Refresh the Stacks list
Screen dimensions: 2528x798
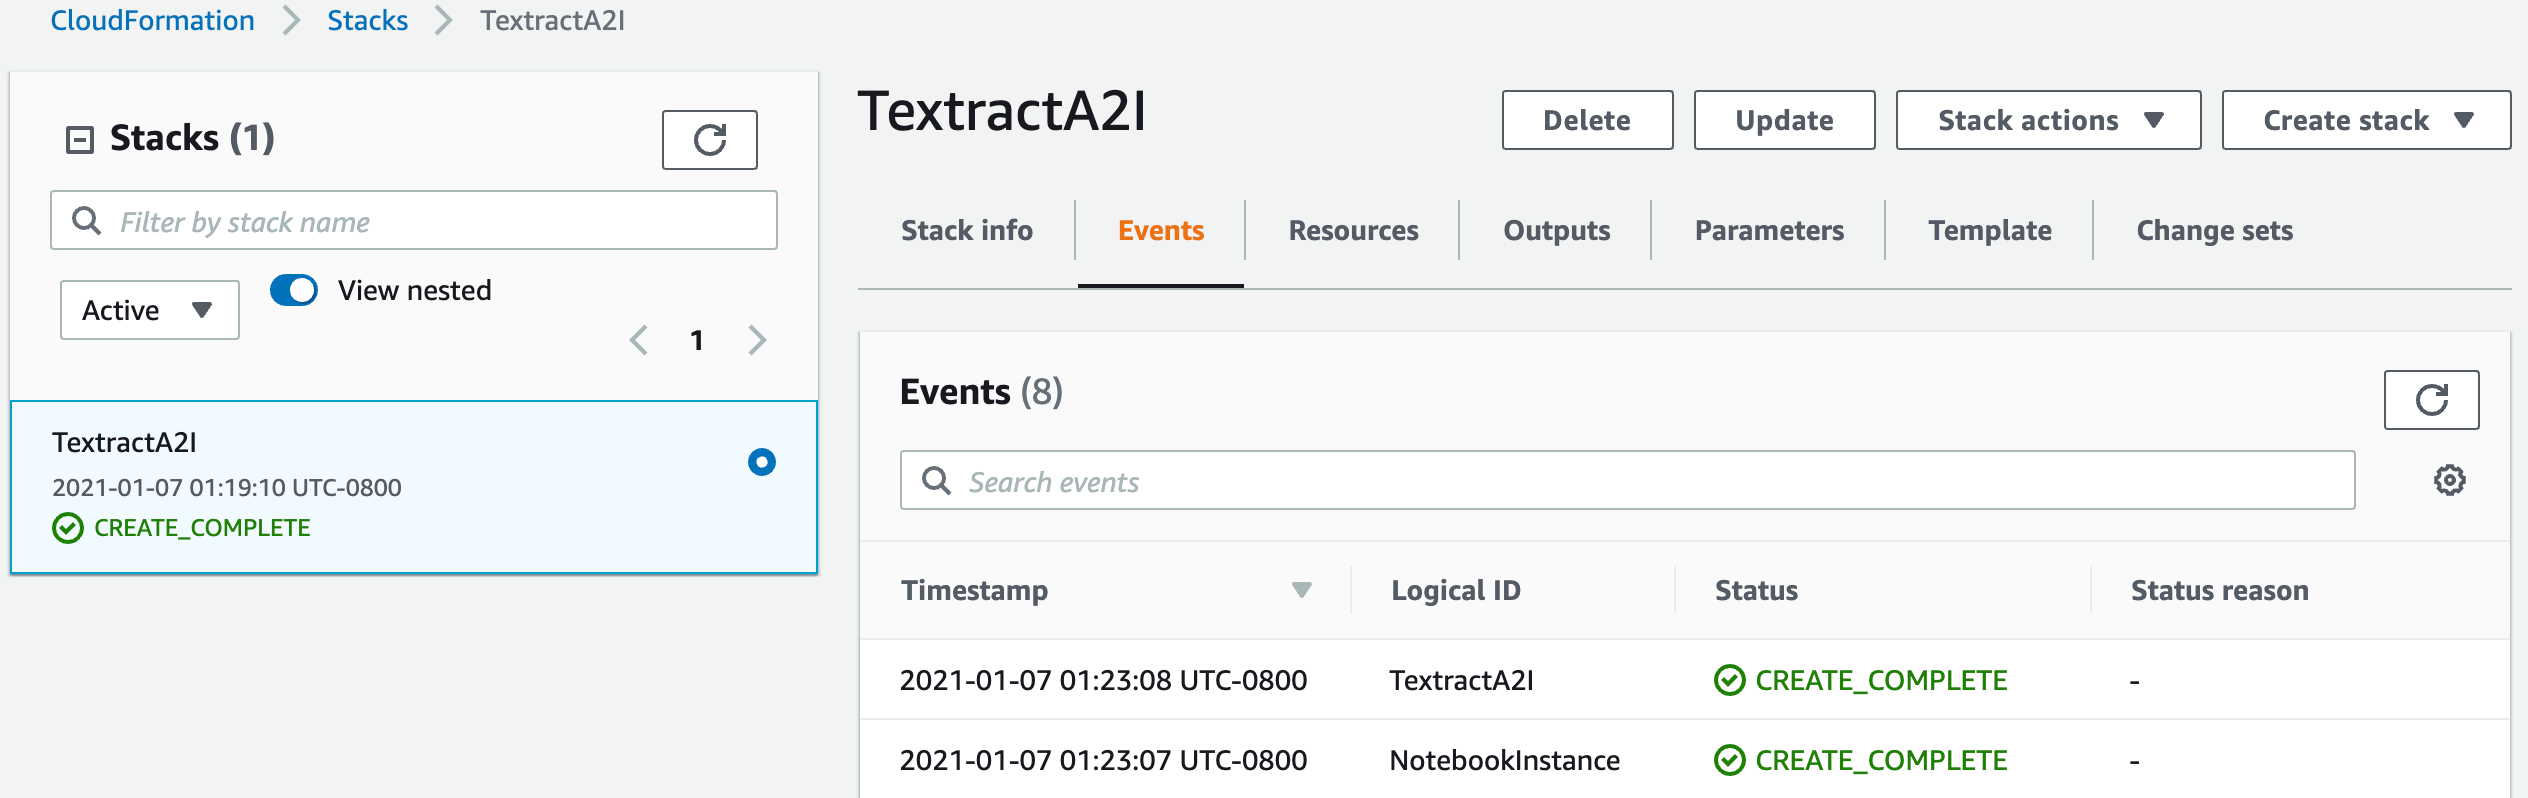tap(709, 140)
